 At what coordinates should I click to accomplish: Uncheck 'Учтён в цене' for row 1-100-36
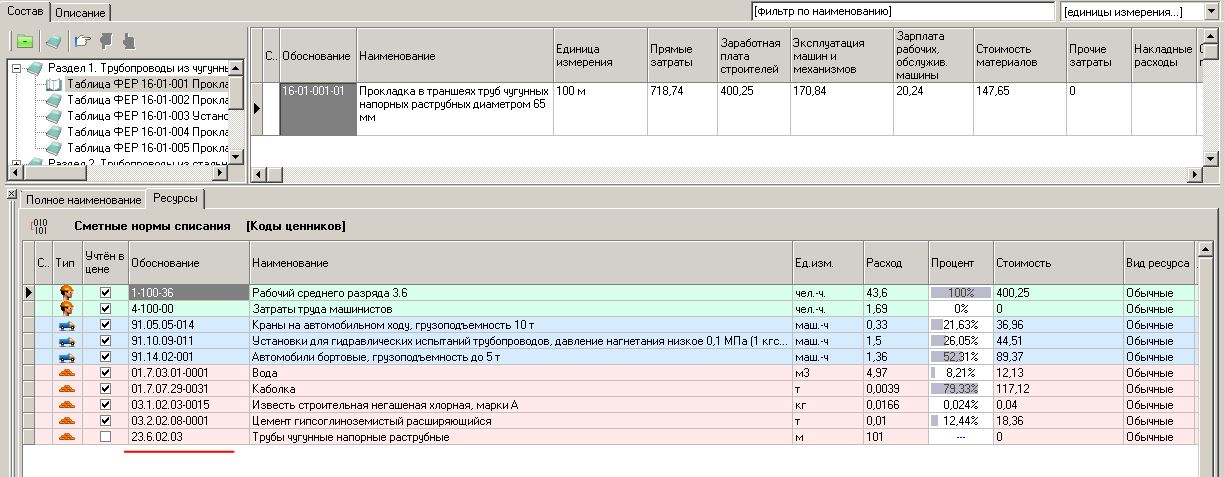click(x=105, y=293)
